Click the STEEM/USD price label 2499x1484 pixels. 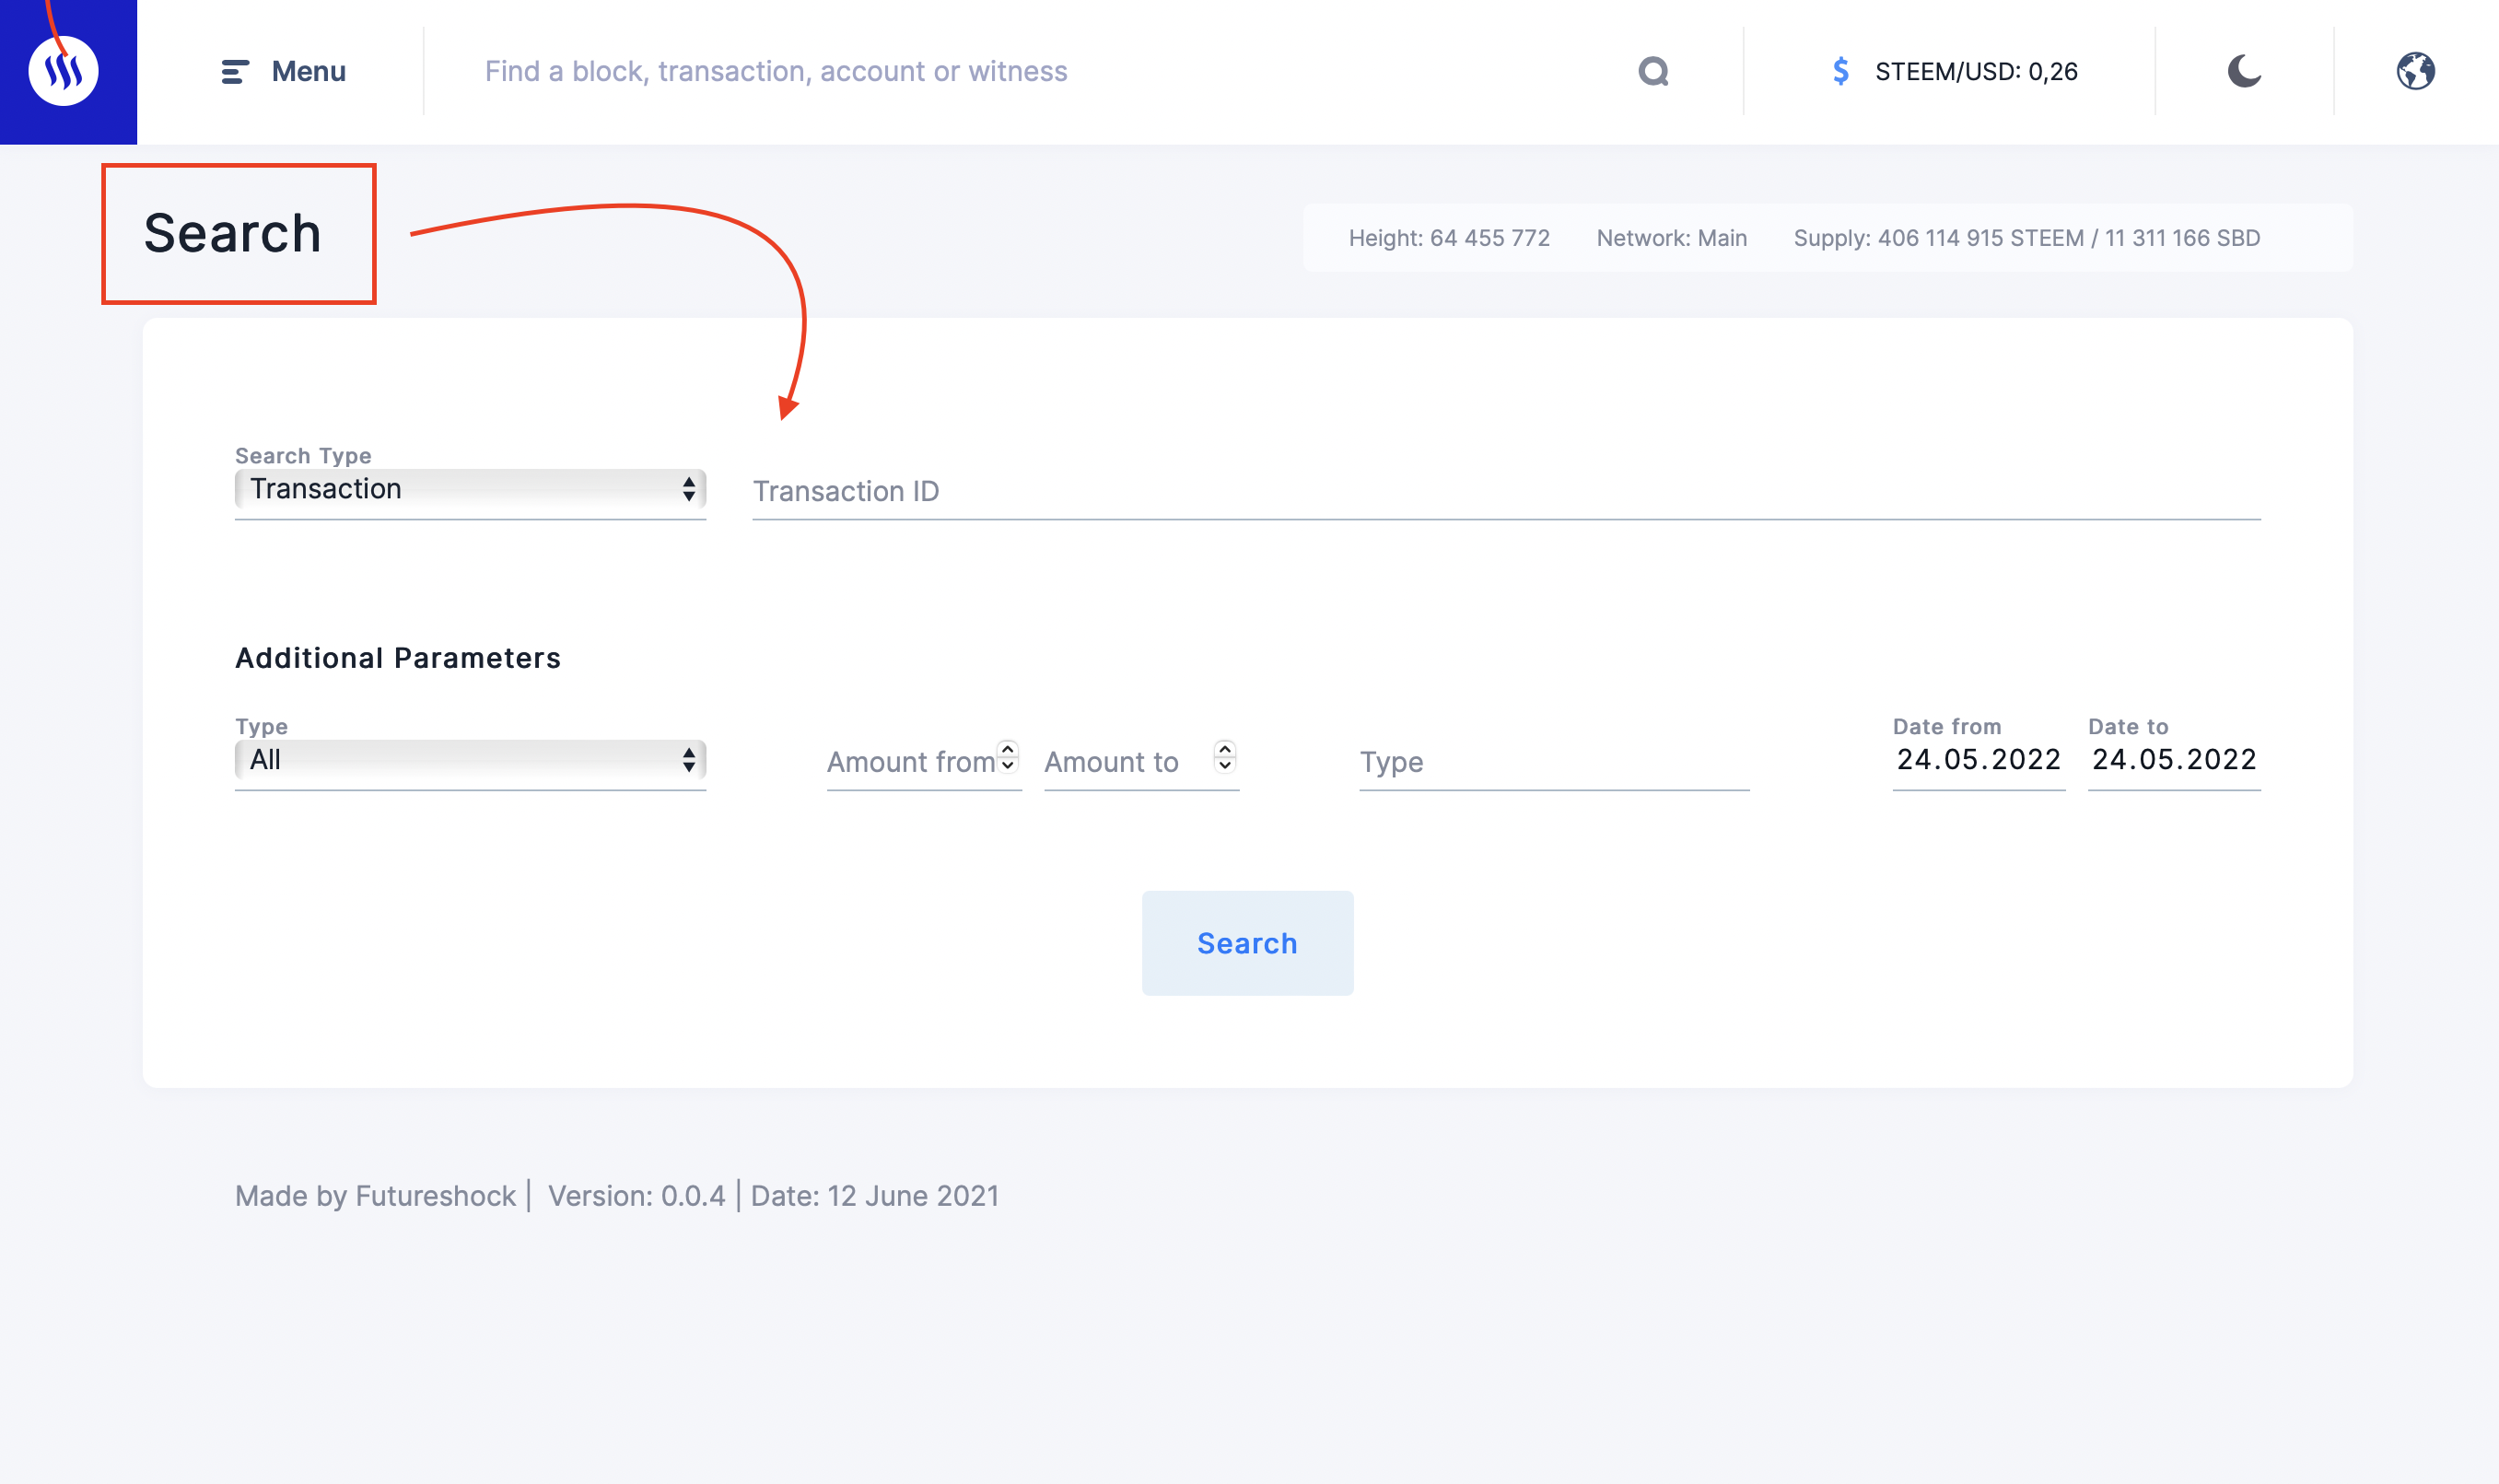(x=1976, y=71)
